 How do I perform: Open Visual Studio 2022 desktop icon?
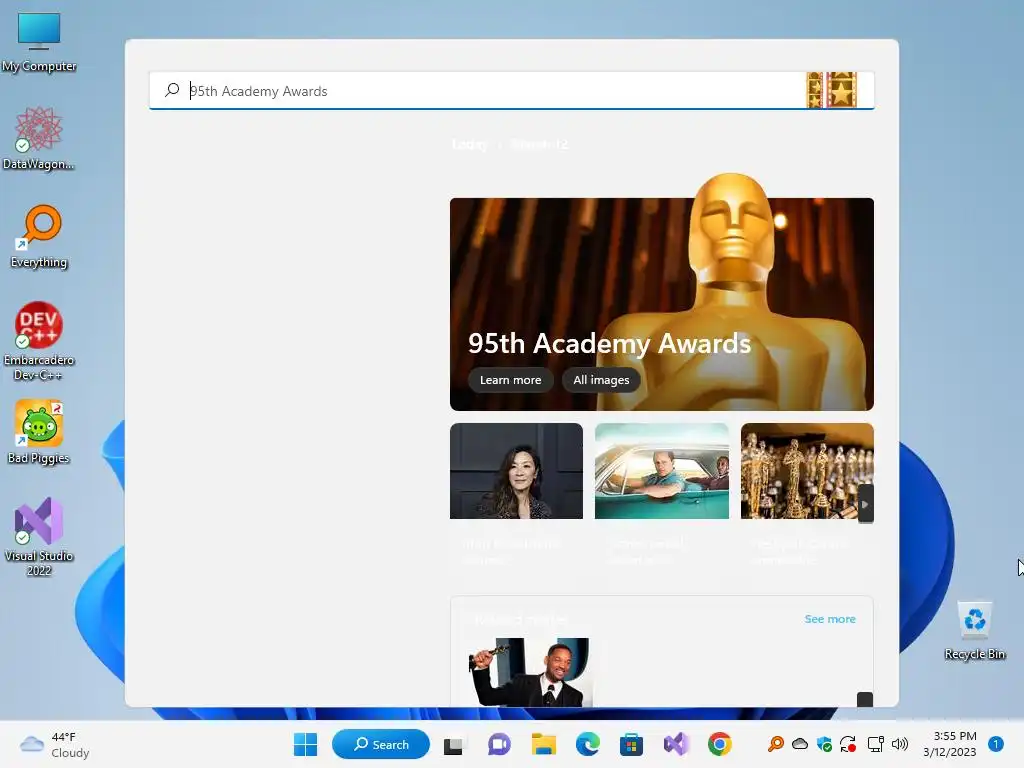coord(39,536)
